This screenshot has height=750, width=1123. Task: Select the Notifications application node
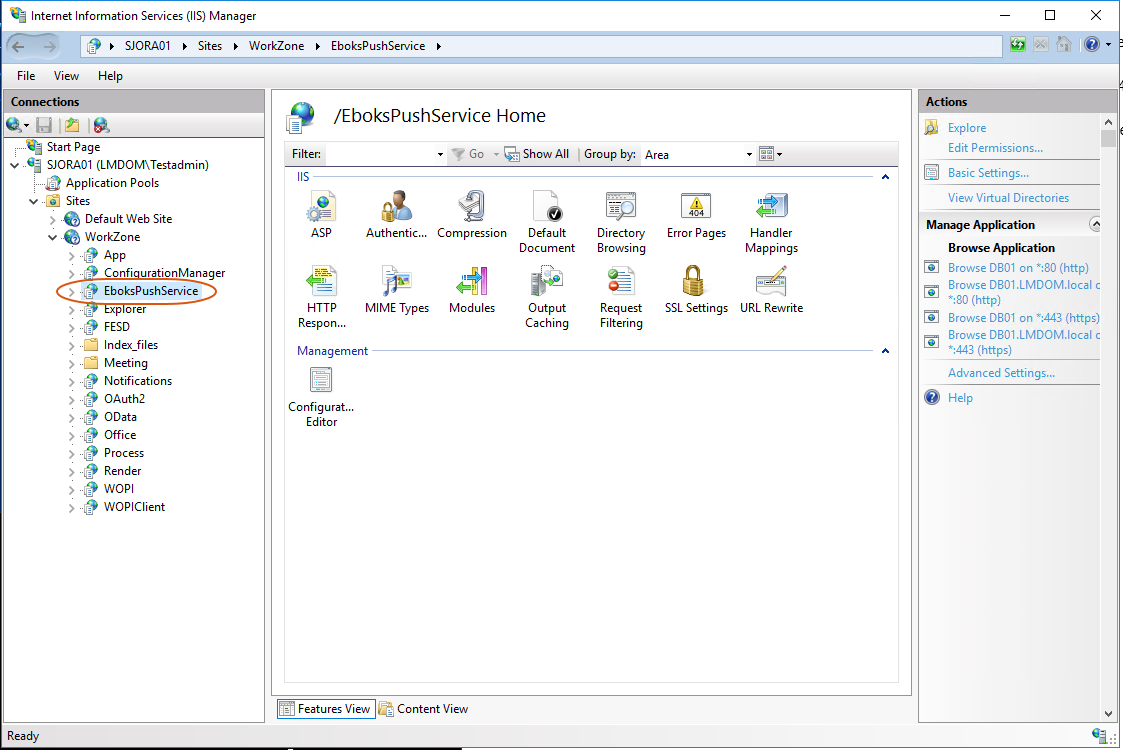138,380
